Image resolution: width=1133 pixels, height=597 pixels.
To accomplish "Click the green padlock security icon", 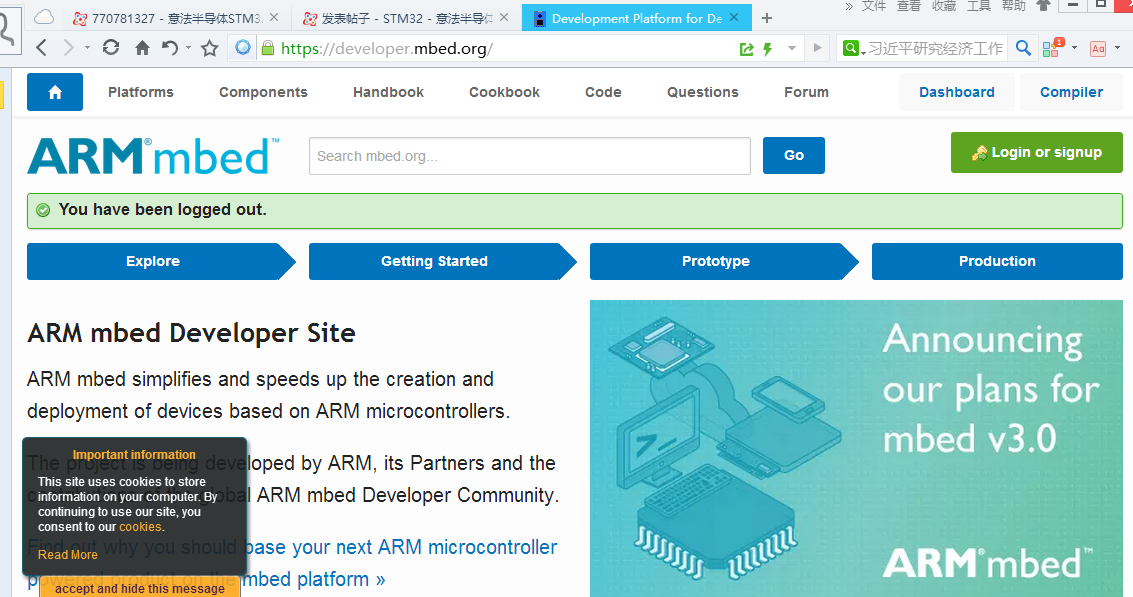I will point(267,48).
